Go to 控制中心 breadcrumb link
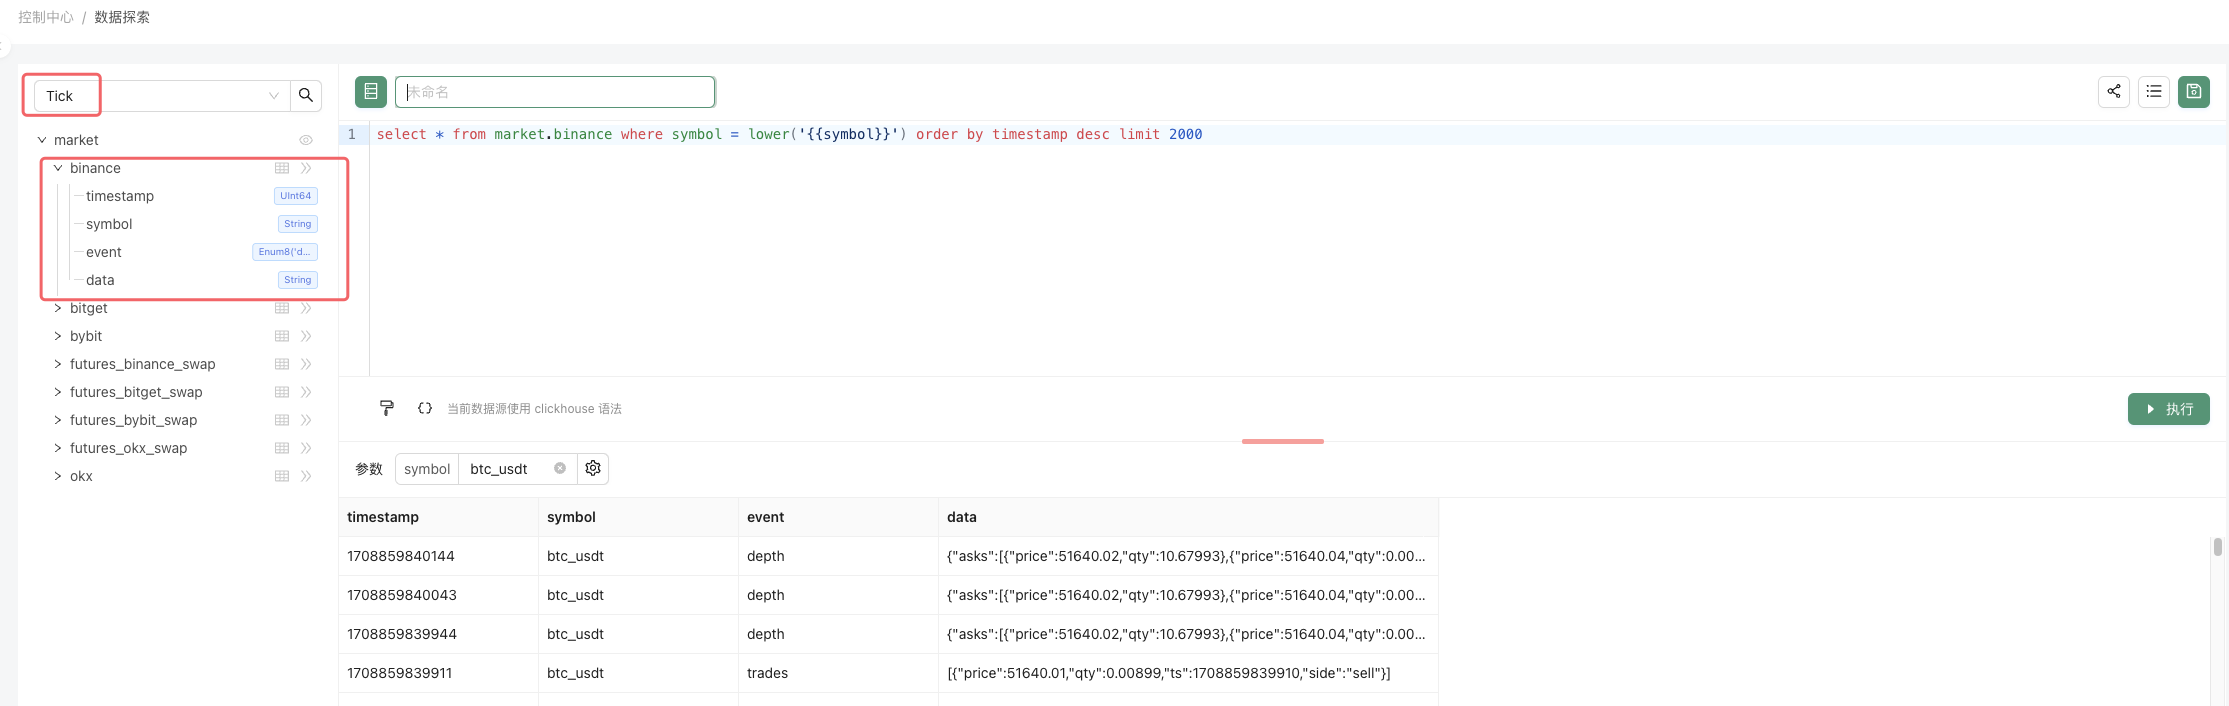This screenshot has height=706, width=2229. tap(46, 17)
